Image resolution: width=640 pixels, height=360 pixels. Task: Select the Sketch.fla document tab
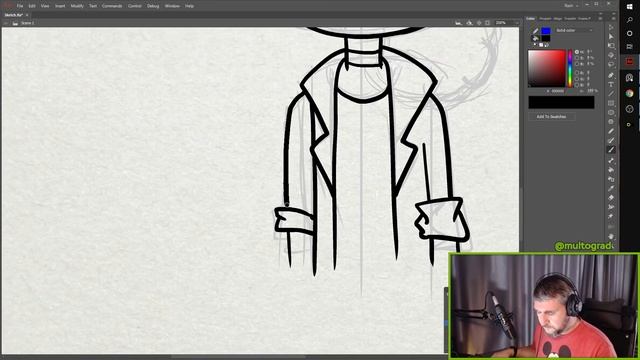pos(13,15)
